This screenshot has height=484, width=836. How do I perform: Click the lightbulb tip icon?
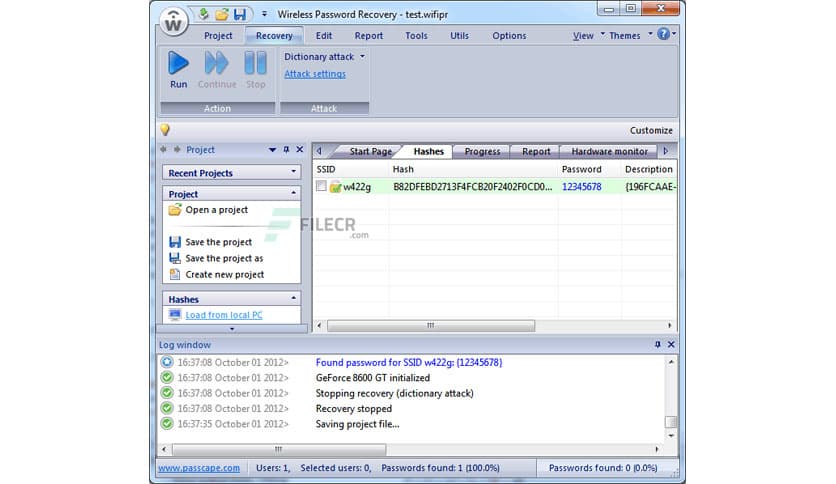pyautogui.click(x=165, y=130)
